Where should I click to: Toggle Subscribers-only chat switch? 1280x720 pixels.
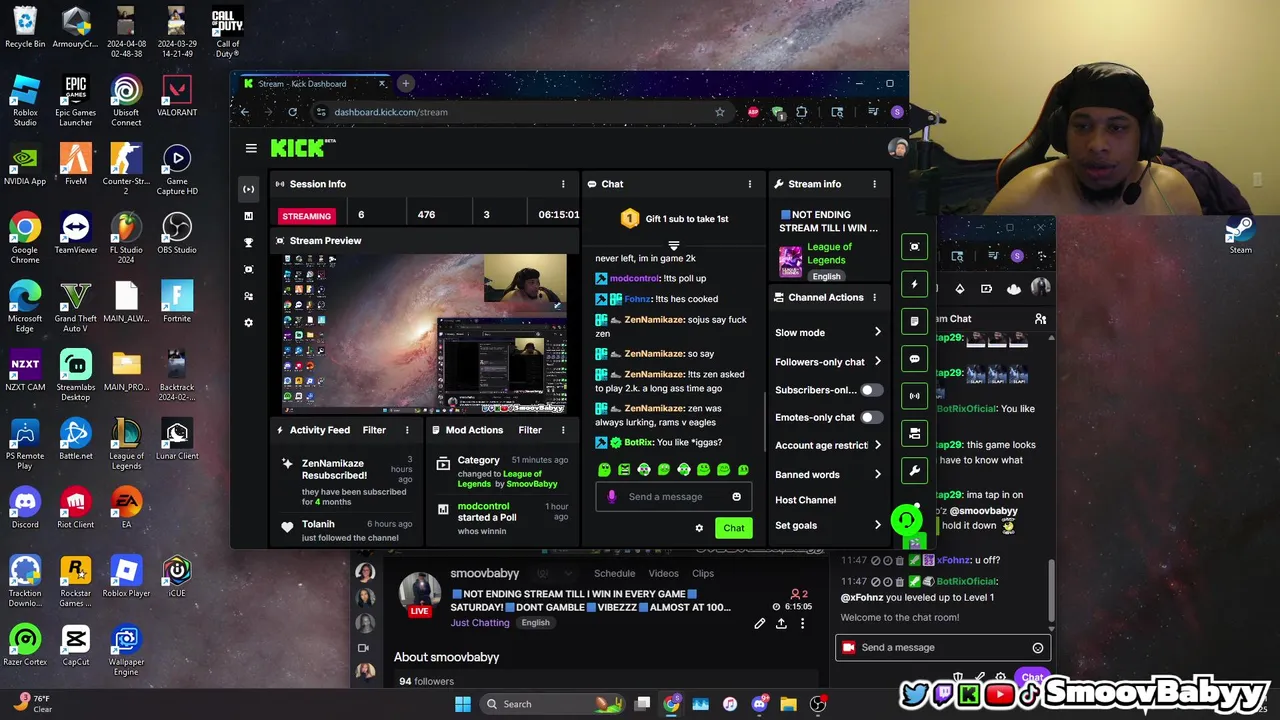click(x=871, y=390)
